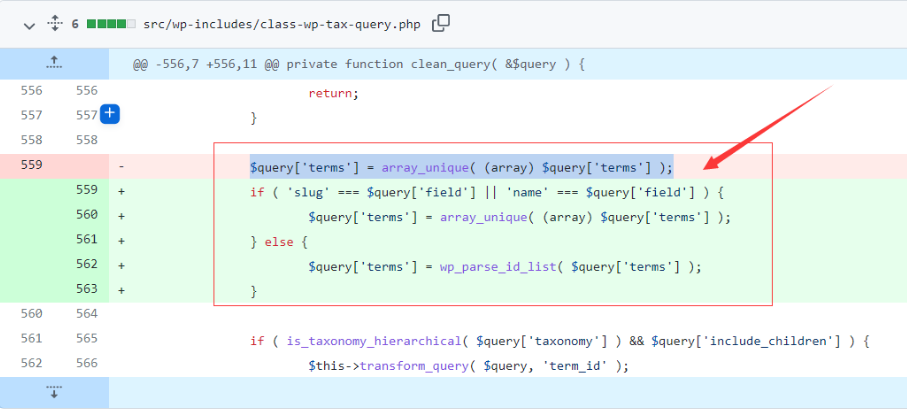Click new line number 564
907x413 pixels.
[87, 314]
